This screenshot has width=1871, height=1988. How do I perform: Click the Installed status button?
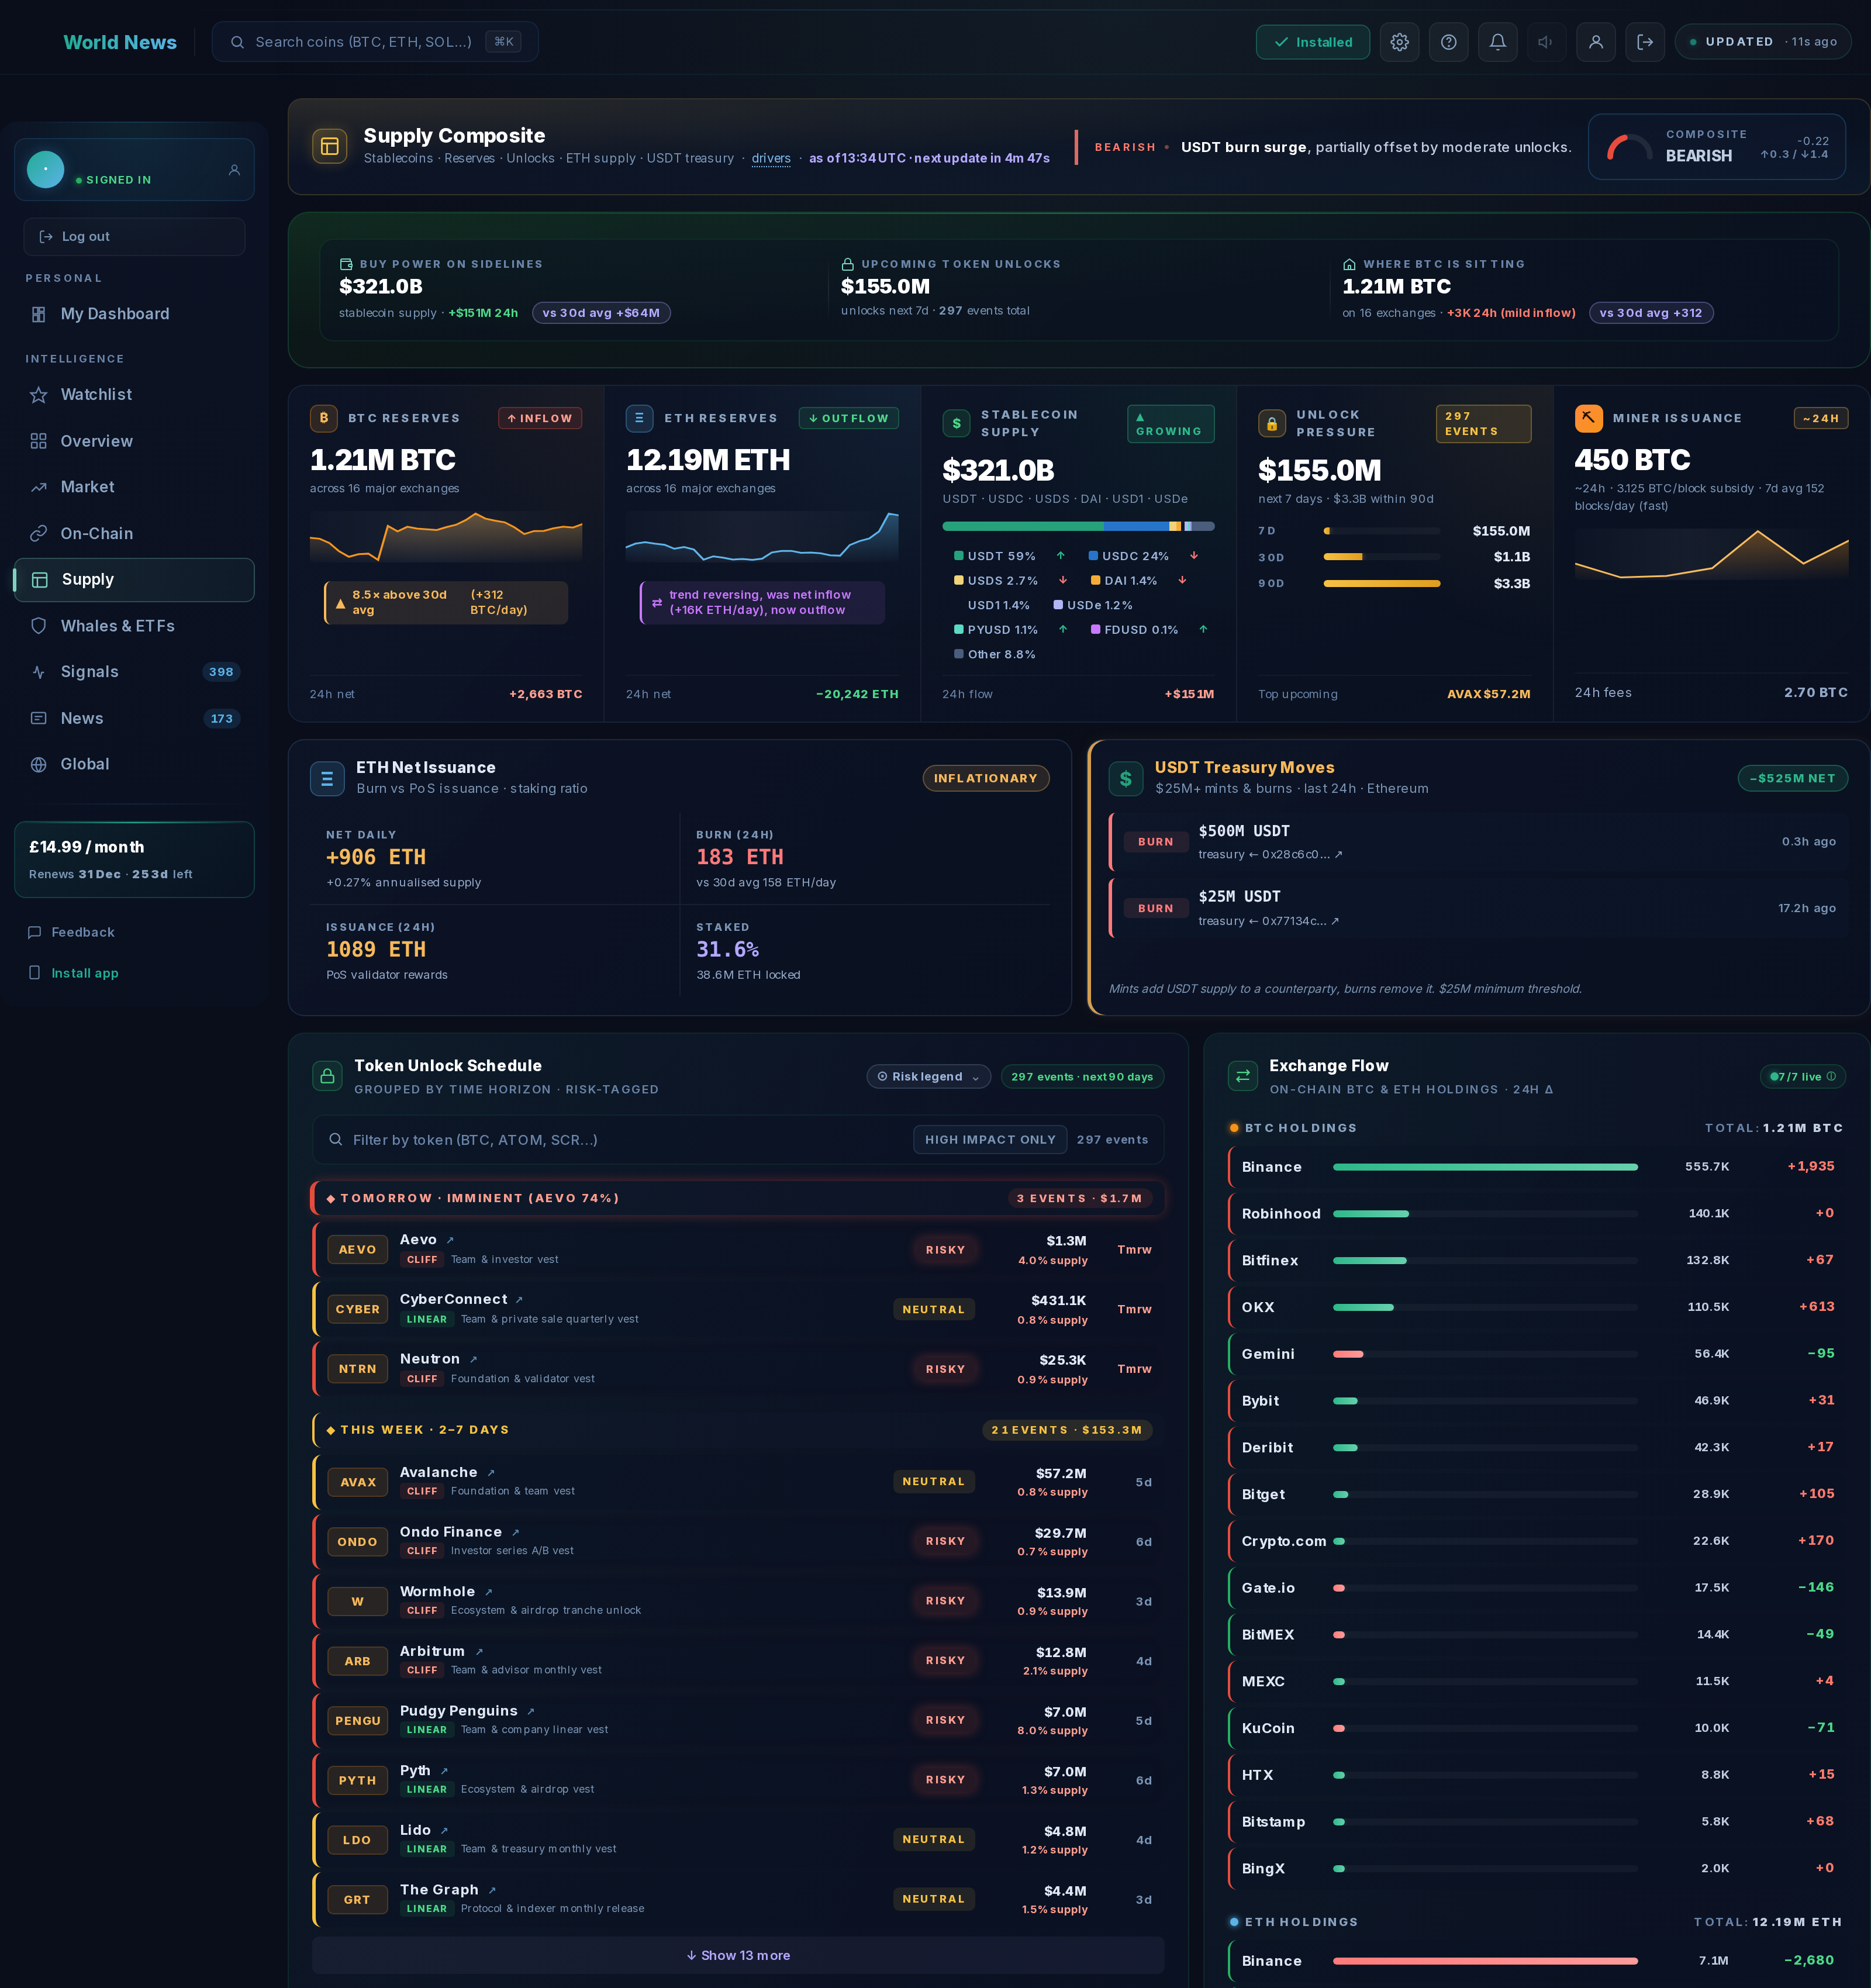pos(1312,42)
